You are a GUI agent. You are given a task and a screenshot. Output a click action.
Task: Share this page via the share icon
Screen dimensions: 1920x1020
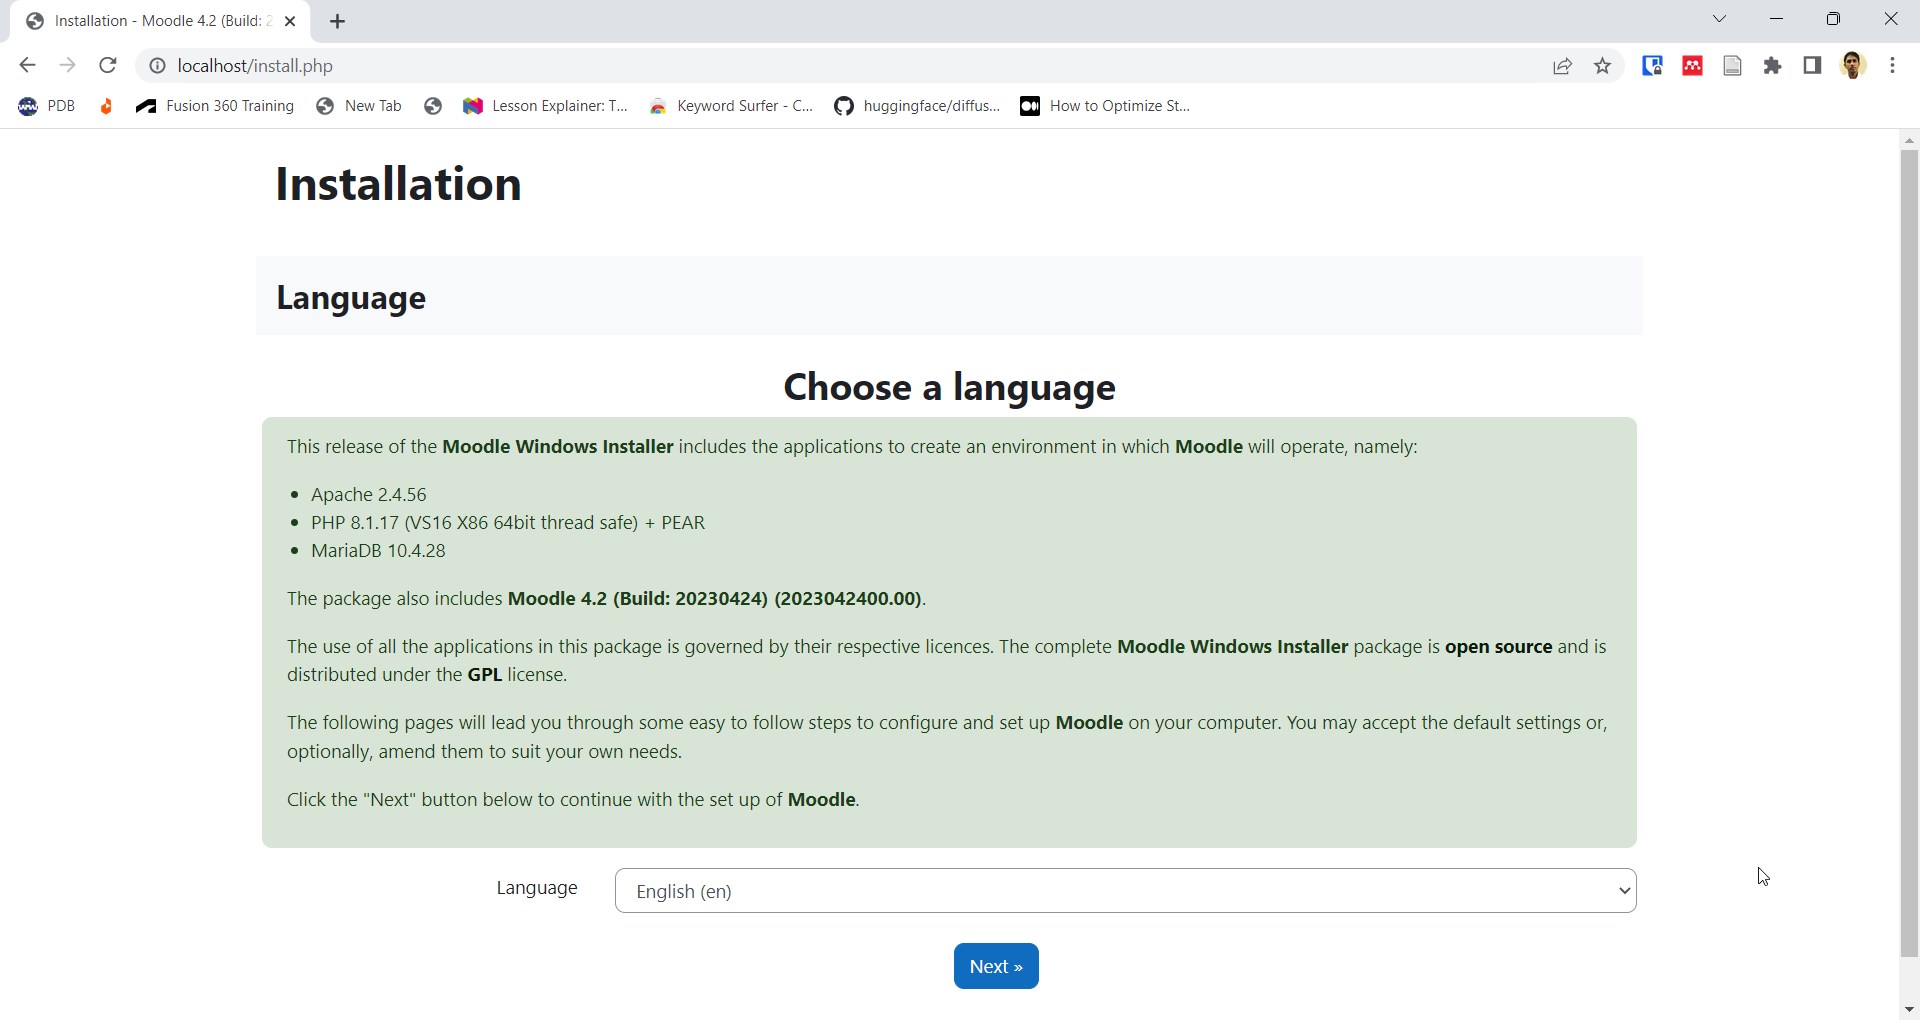pos(1562,66)
